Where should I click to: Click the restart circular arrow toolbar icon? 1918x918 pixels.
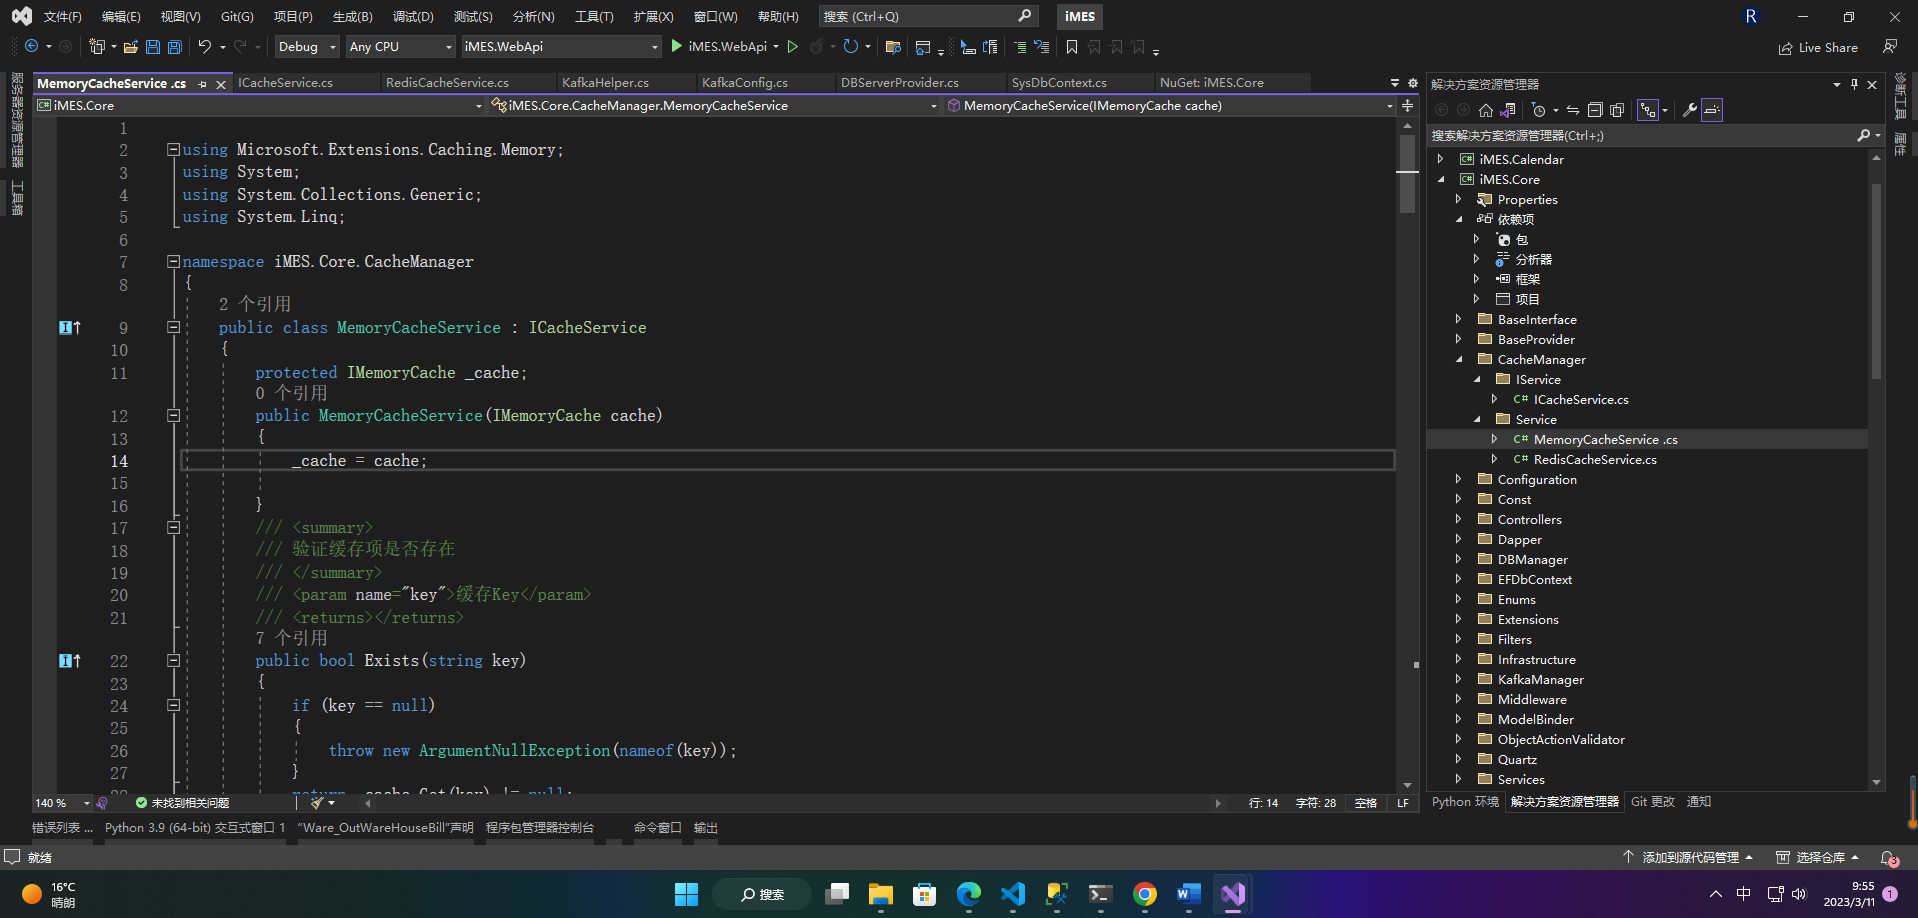(850, 47)
